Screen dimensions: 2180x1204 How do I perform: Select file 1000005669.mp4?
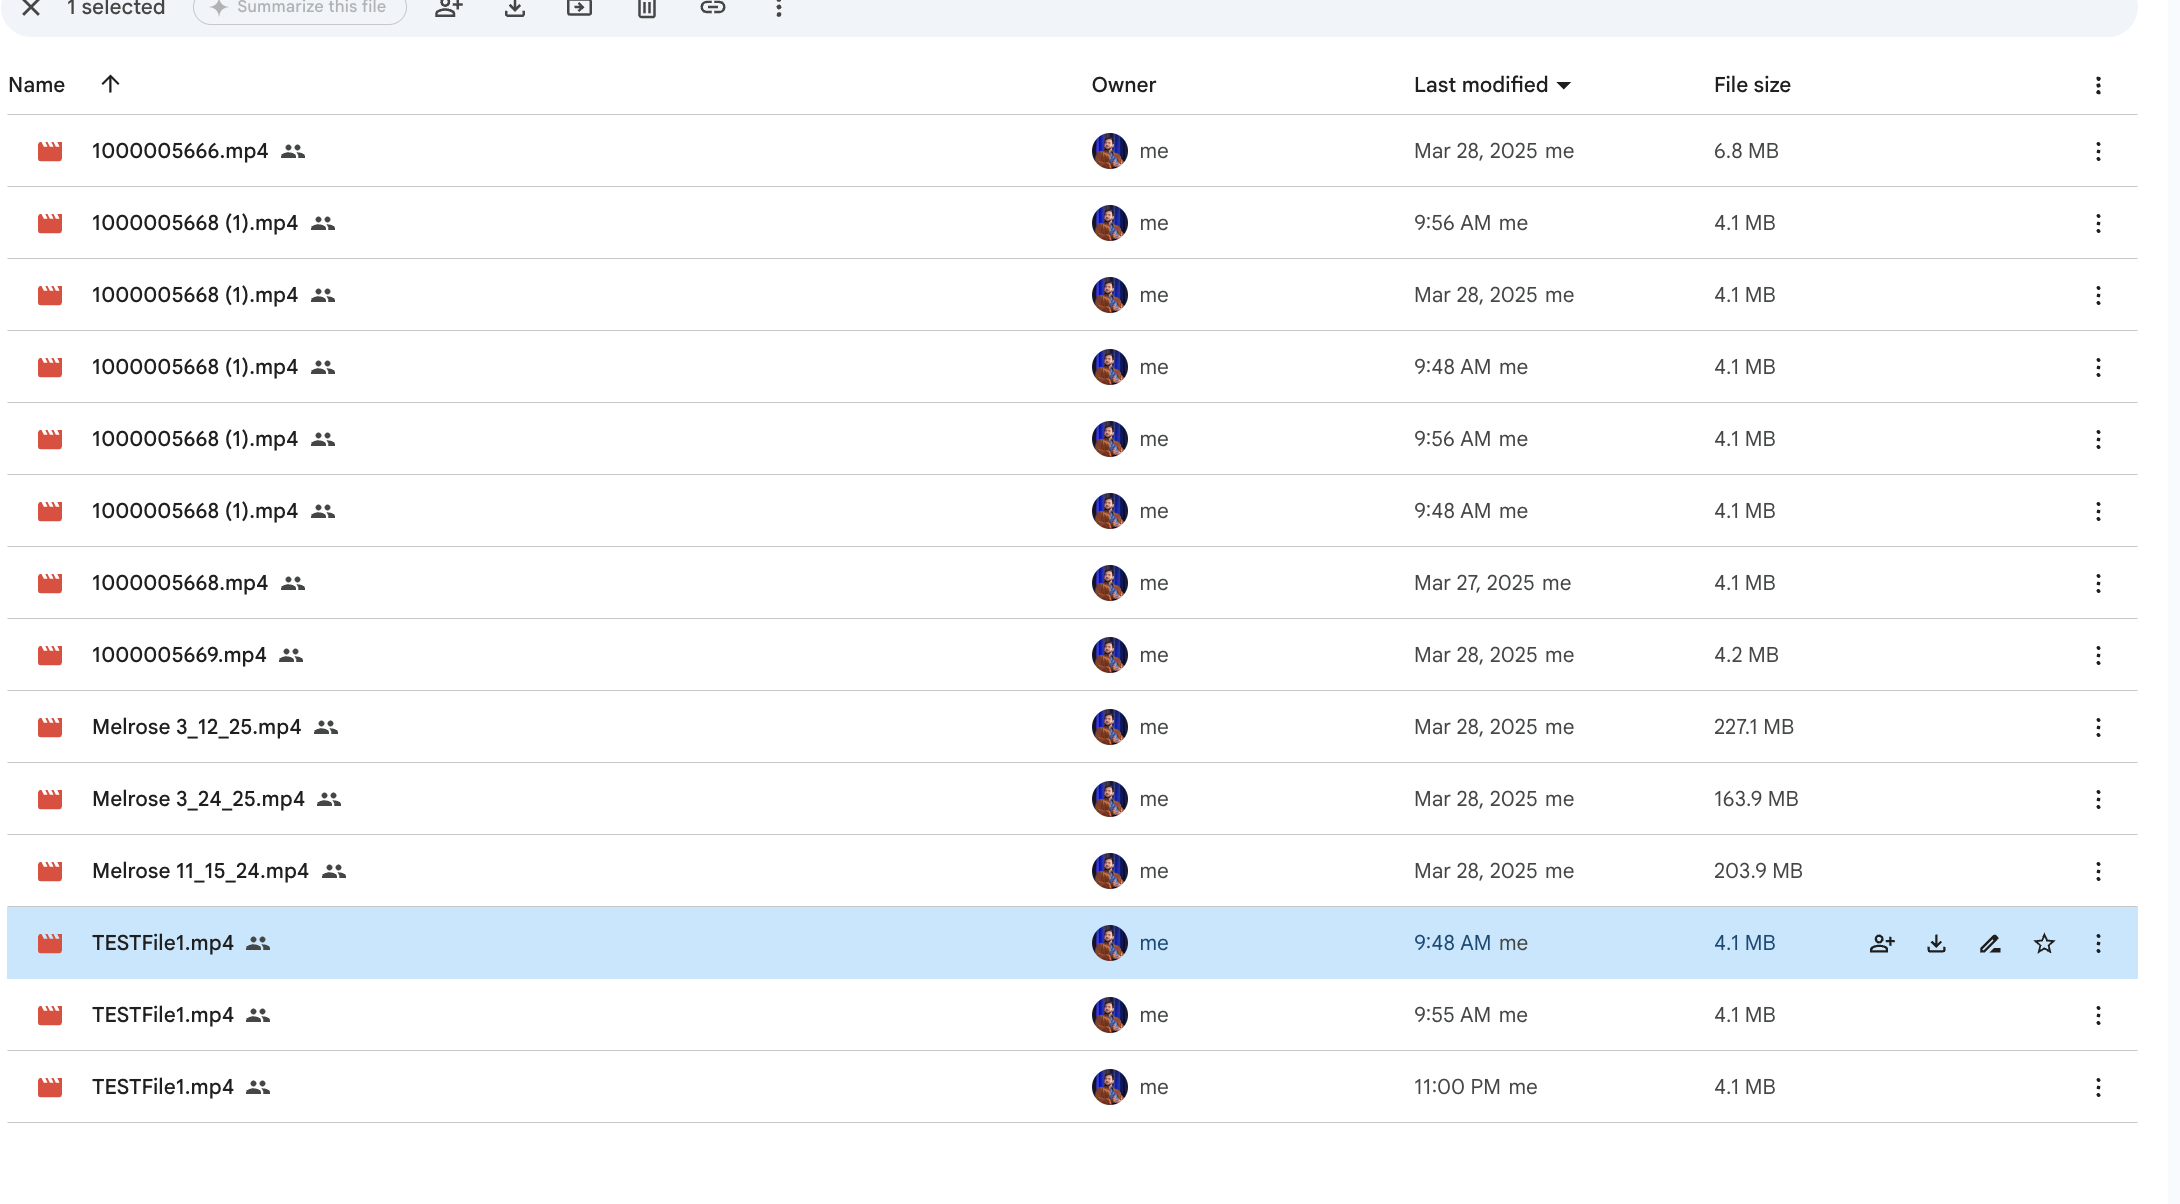pos(1072,655)
